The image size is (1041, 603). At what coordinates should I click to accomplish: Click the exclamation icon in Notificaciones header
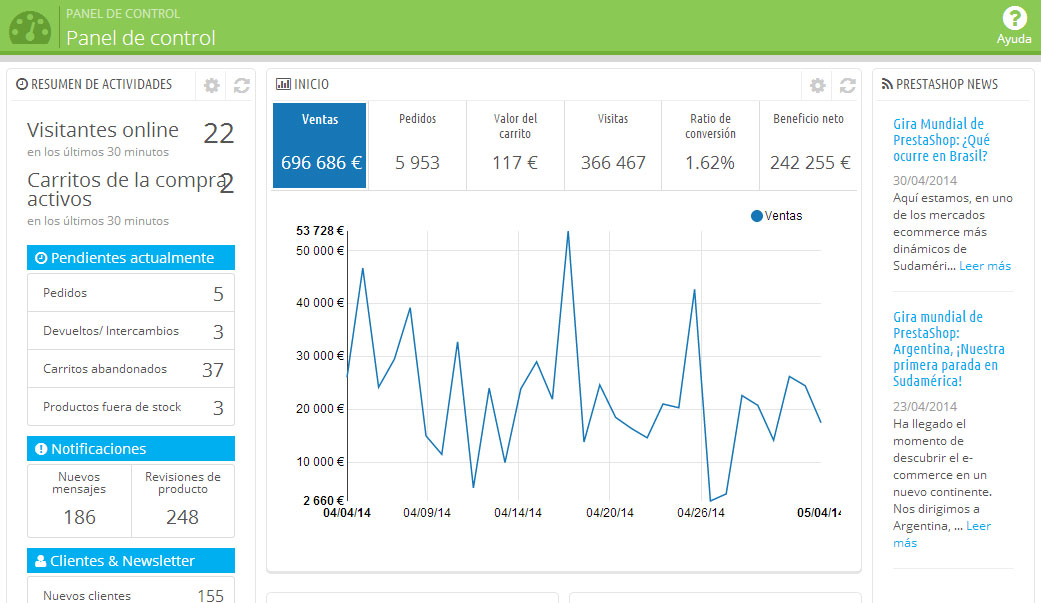pos(41,449)
